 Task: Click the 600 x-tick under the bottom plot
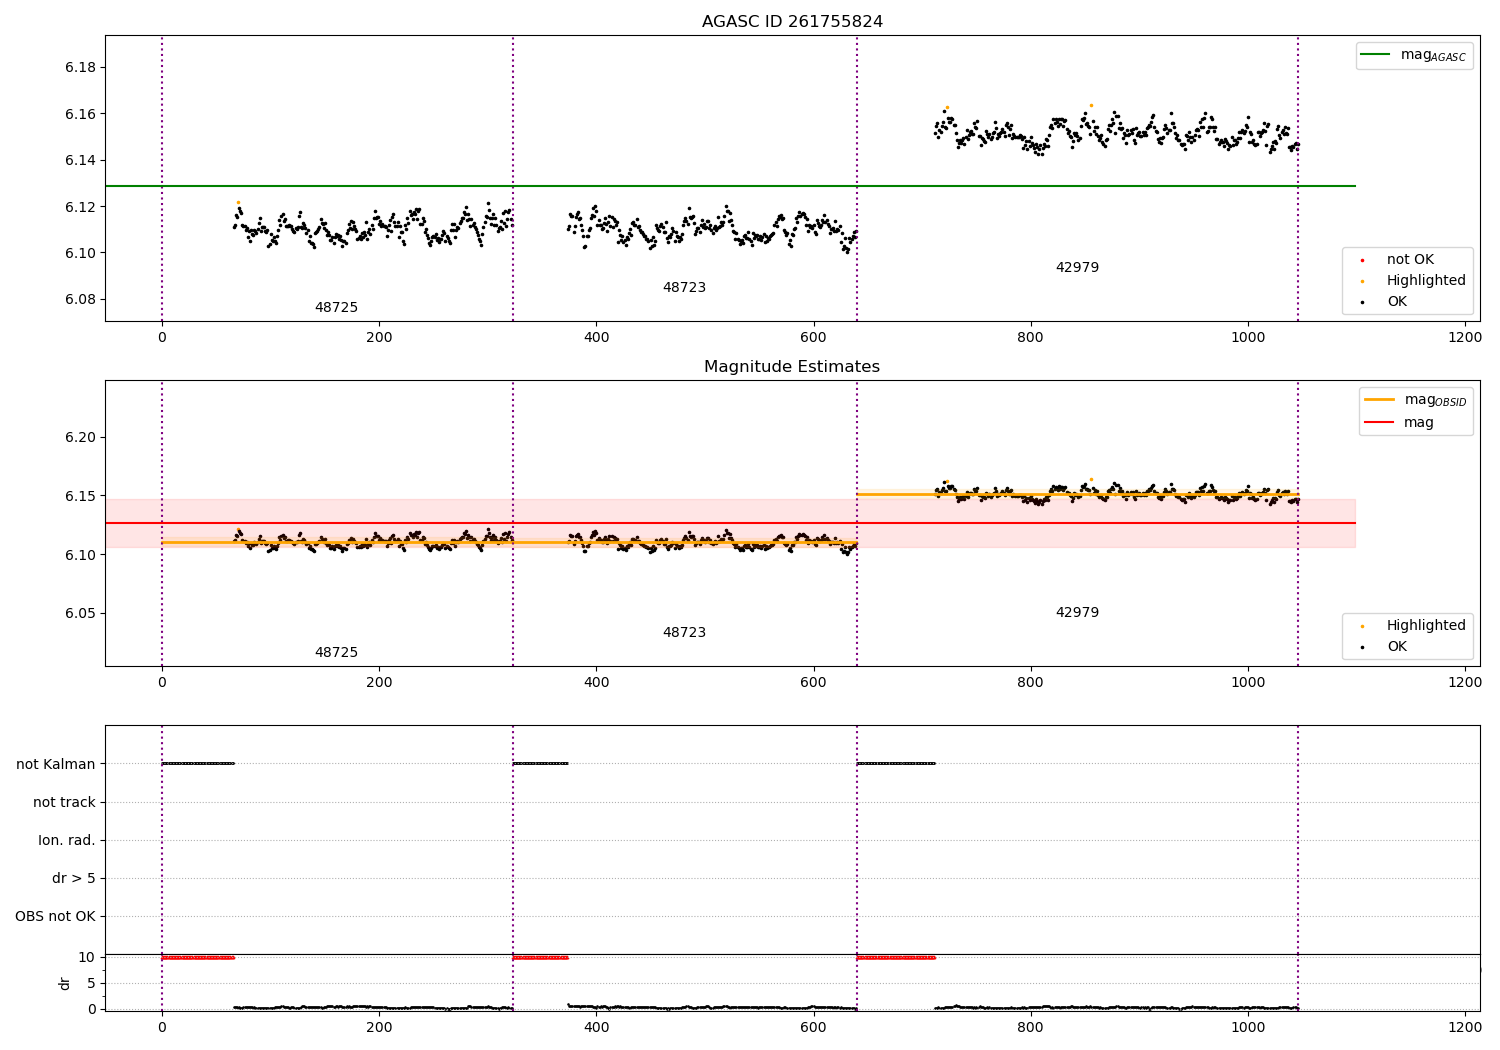[814, 1028]
